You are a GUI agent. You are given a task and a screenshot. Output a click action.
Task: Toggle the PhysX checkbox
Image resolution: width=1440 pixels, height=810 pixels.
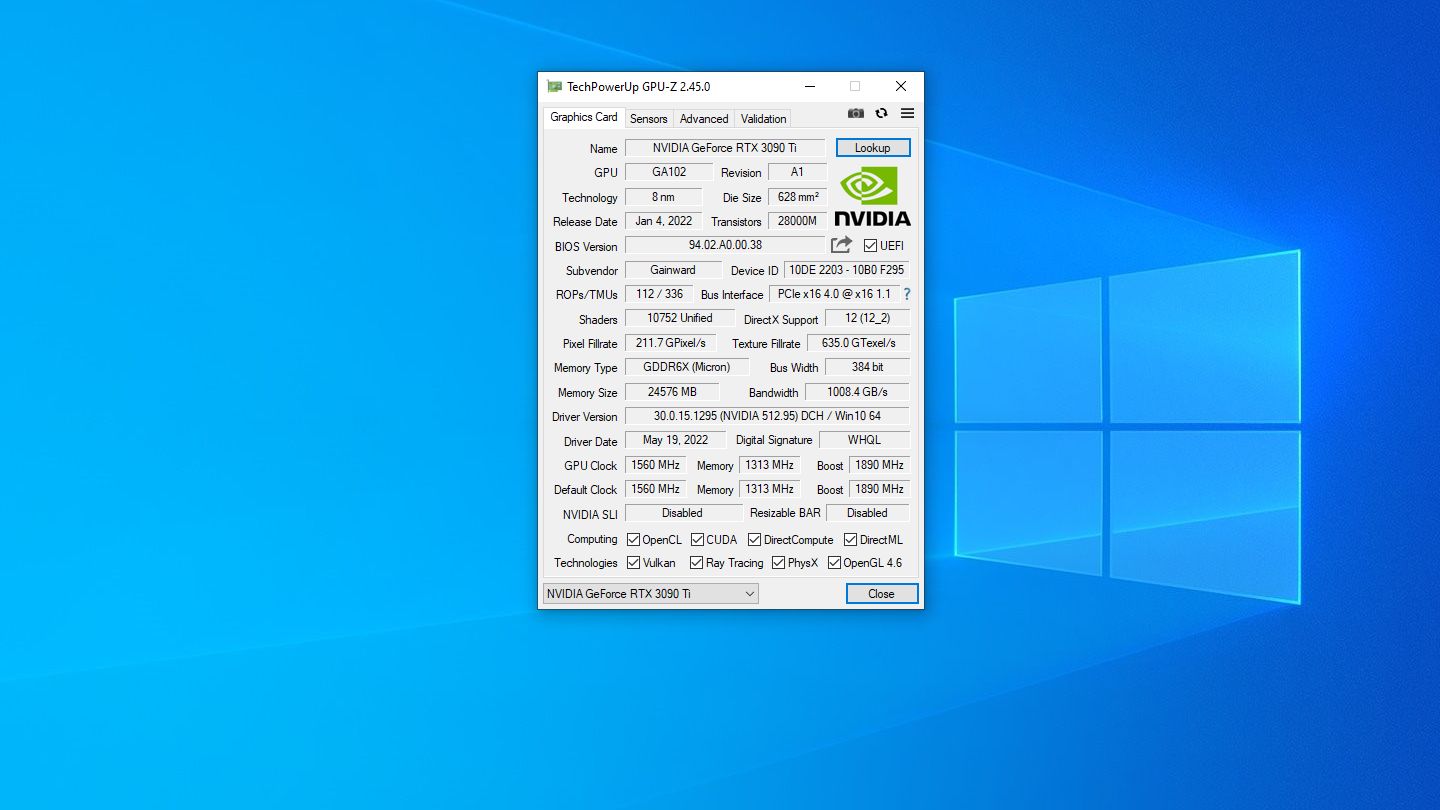(x=778, y=563)
